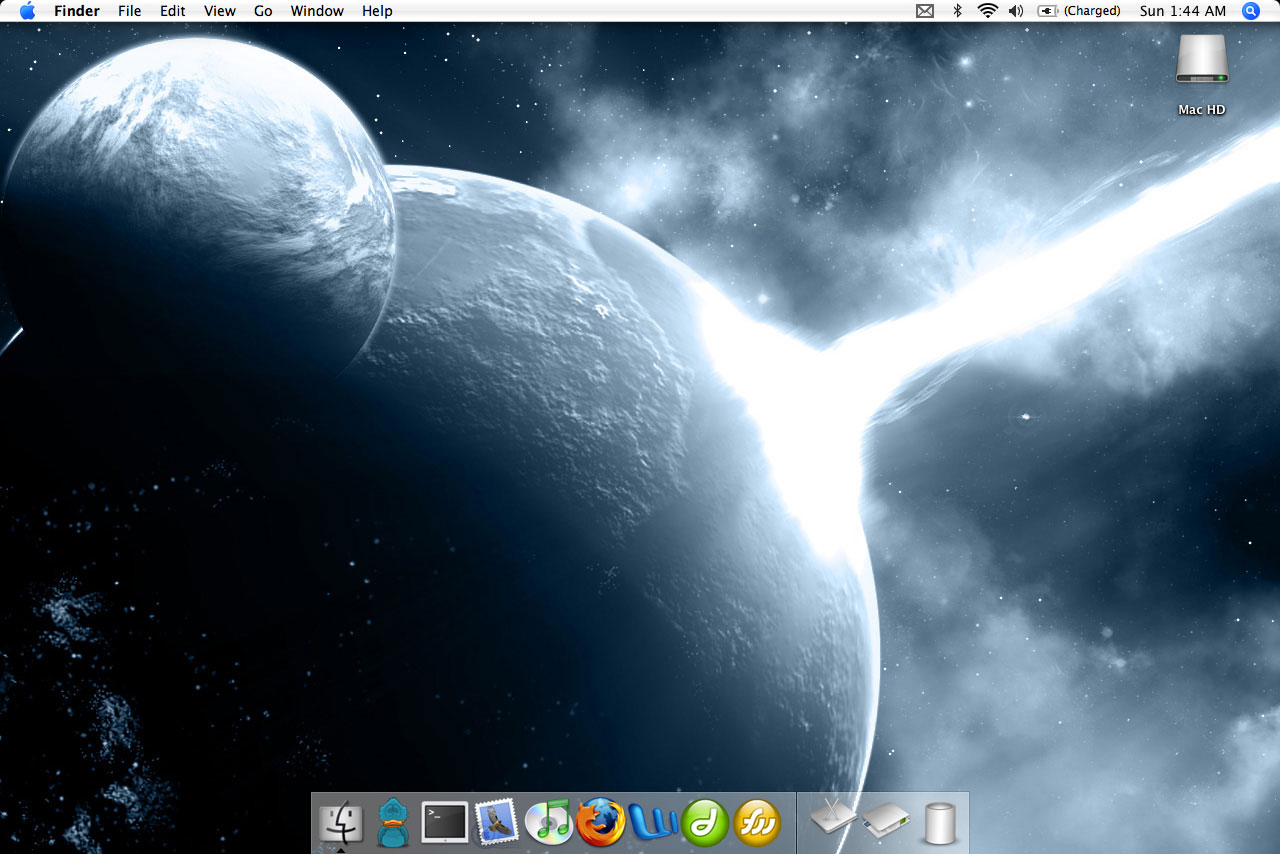This screenshot has width=1280, height=854.
Task: Open the Window menu
Action: (317, 11)
